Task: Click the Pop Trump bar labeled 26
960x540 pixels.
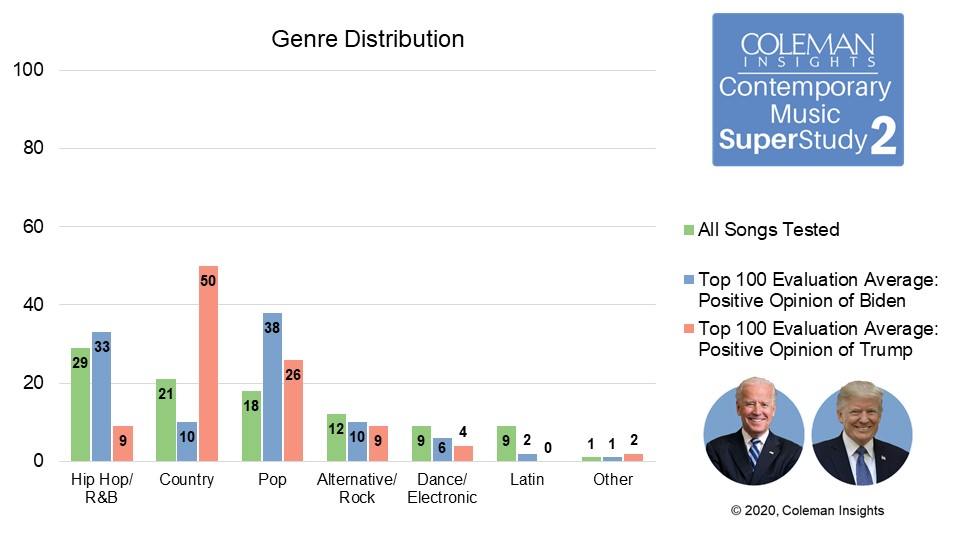Action: point(293,410)
